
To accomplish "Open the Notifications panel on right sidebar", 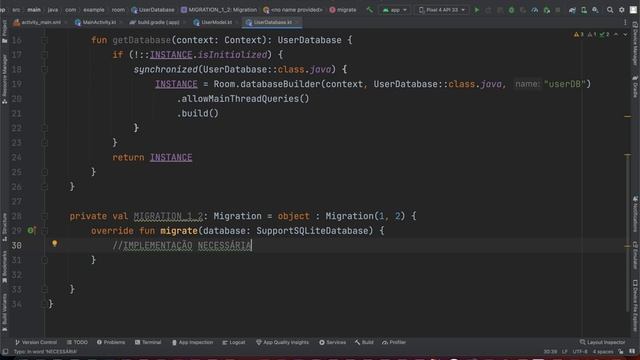I will point(635,214).
